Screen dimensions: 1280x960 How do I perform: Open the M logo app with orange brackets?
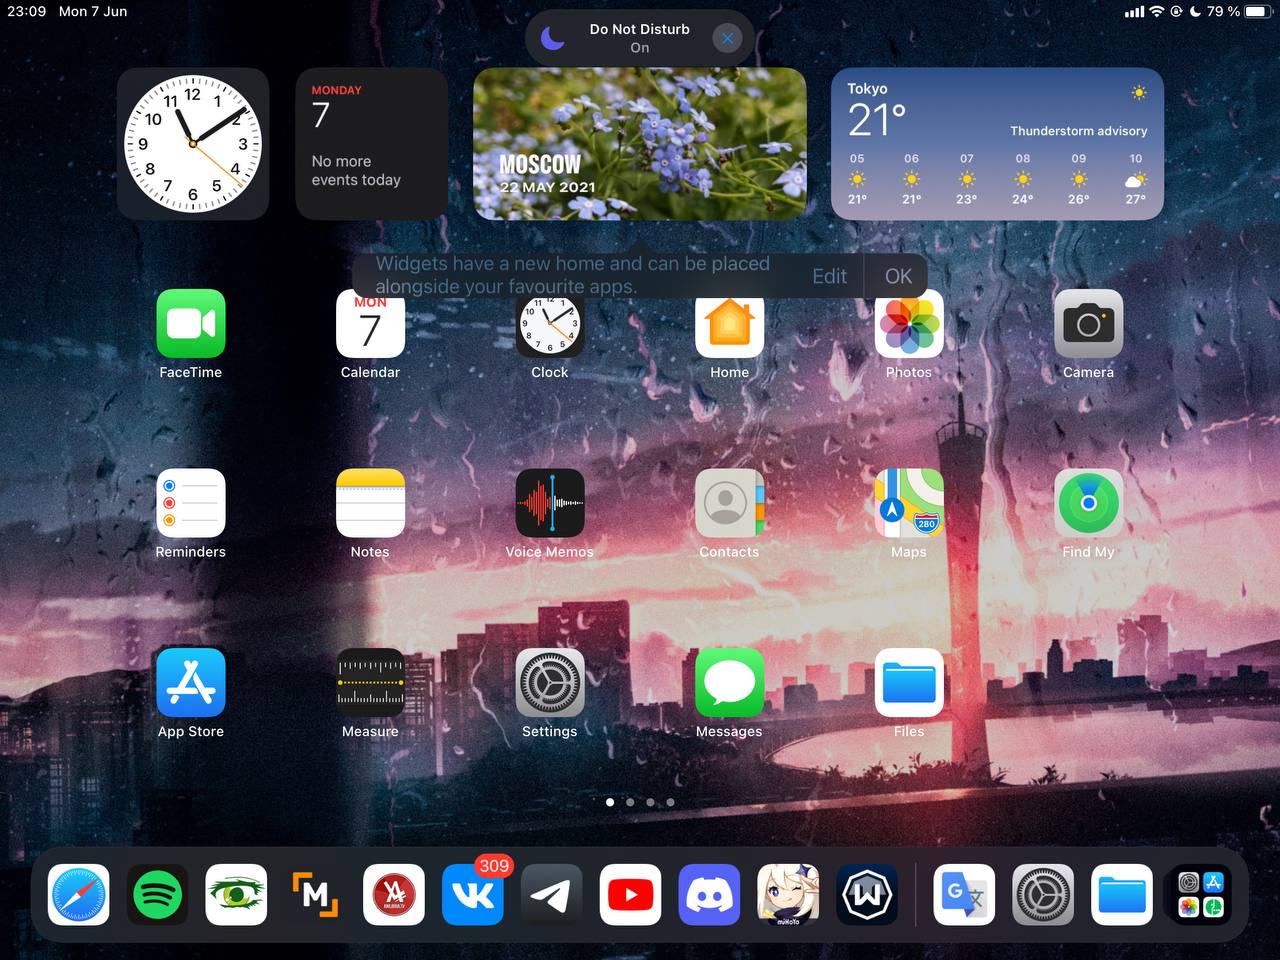coord(315,895)
